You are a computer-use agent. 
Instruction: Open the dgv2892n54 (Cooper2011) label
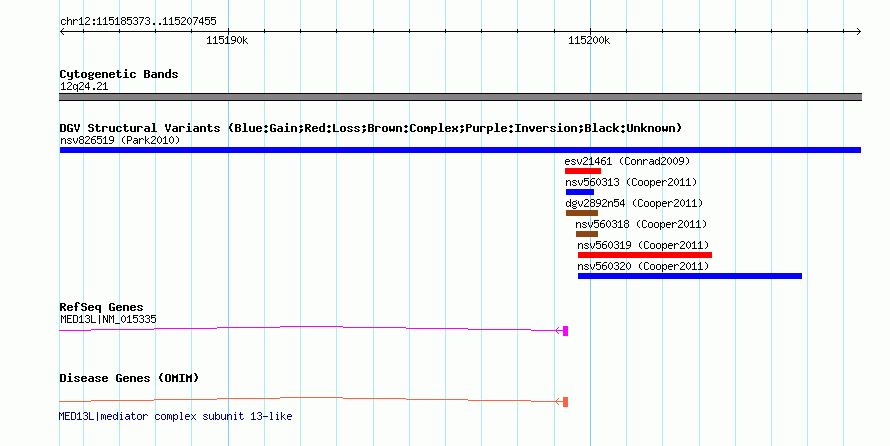pyautogui.click(x=634, y=203)
